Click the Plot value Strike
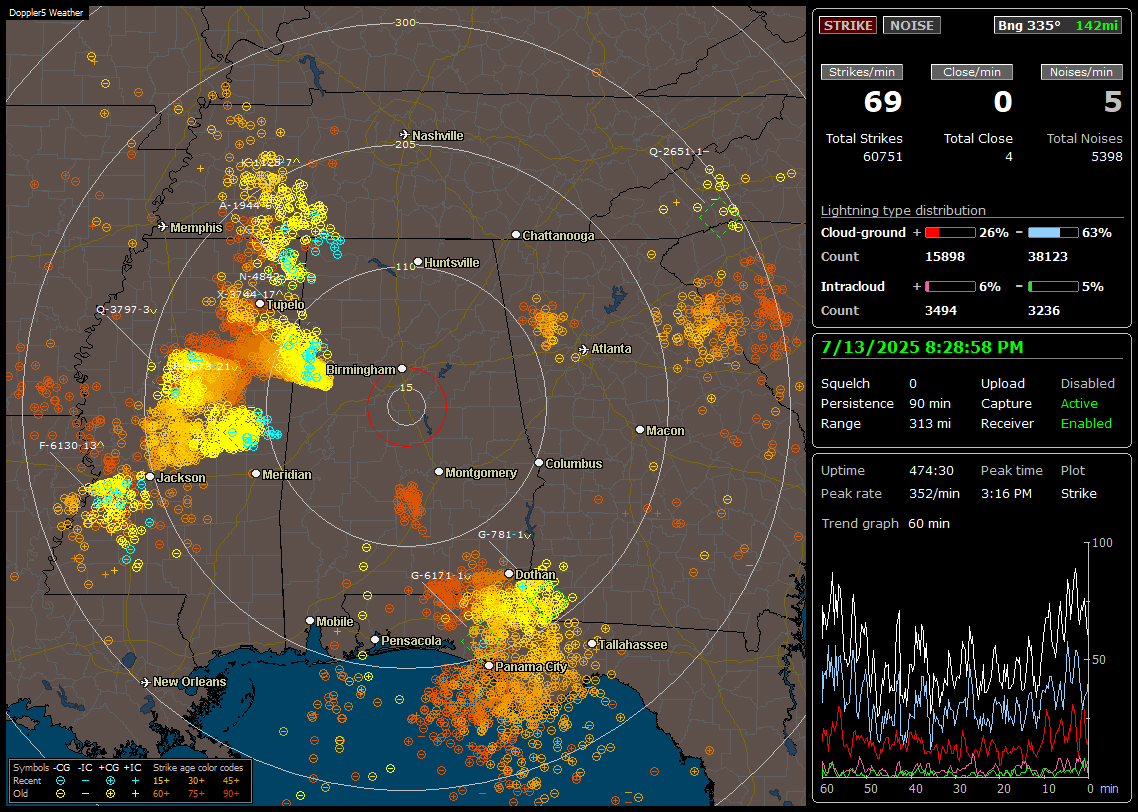 click(x=1078, y=494)
